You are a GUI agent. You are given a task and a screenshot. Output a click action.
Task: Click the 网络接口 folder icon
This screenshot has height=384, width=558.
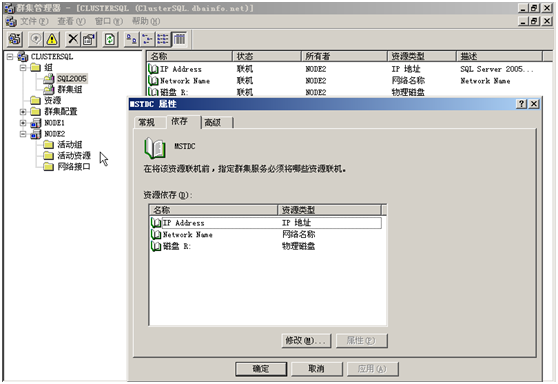click(49, 167)
